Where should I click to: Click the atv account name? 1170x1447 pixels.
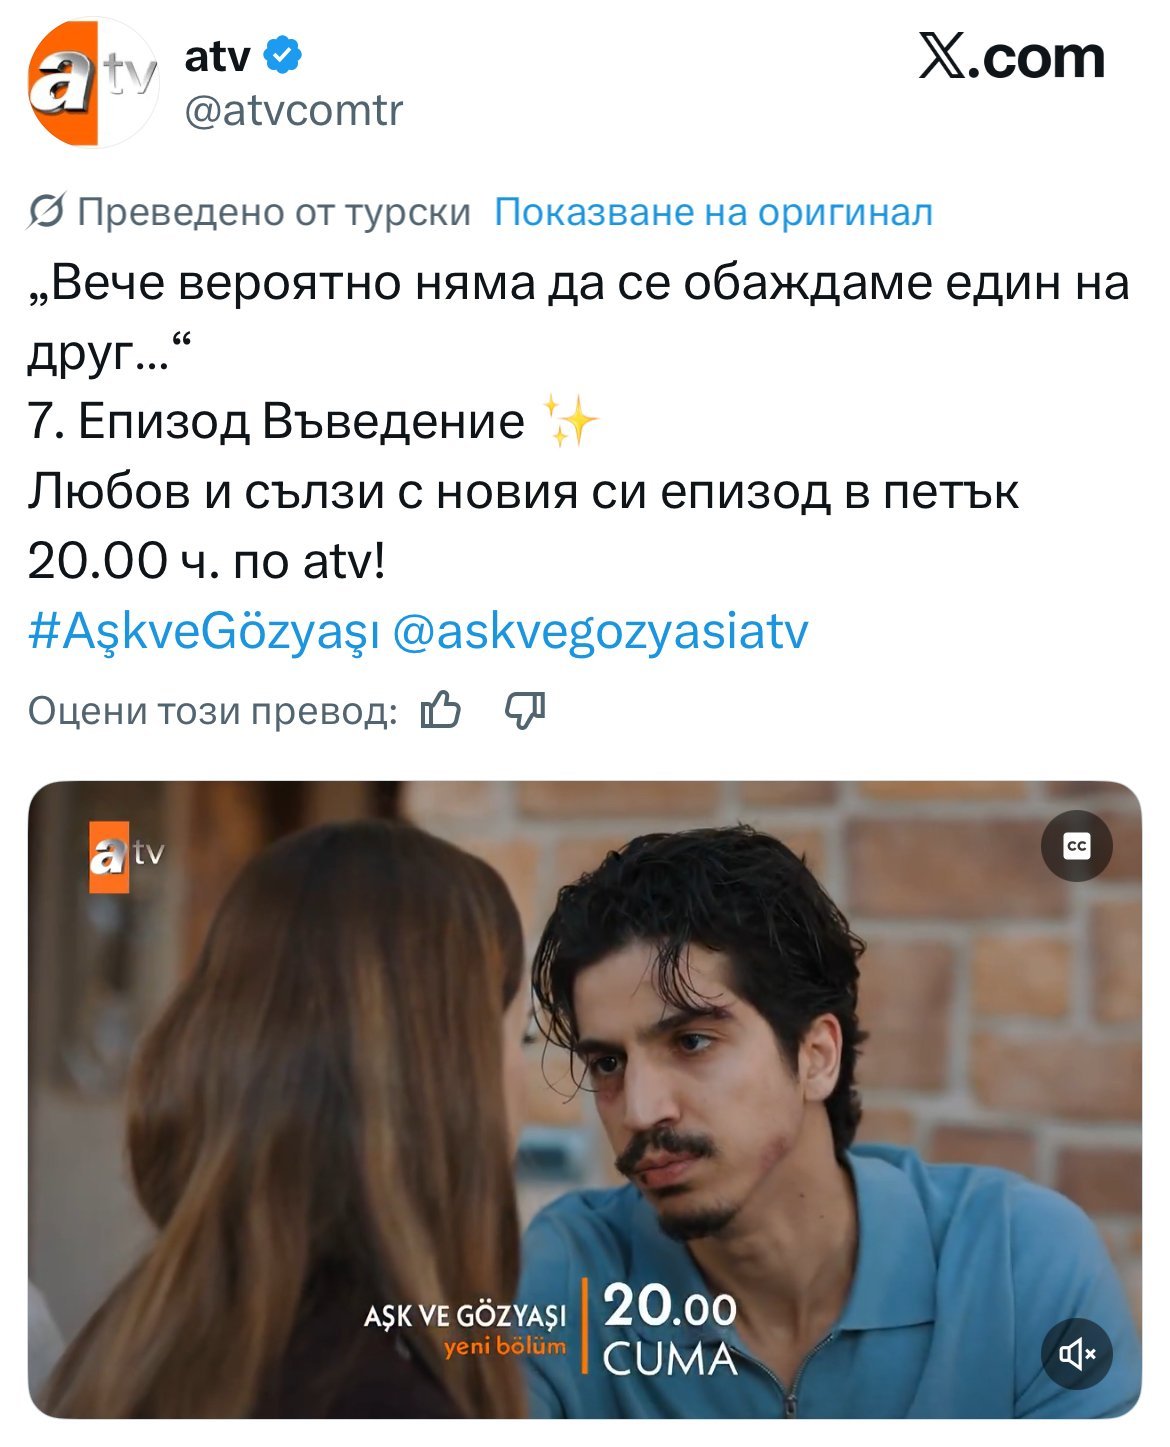[217, 57]
